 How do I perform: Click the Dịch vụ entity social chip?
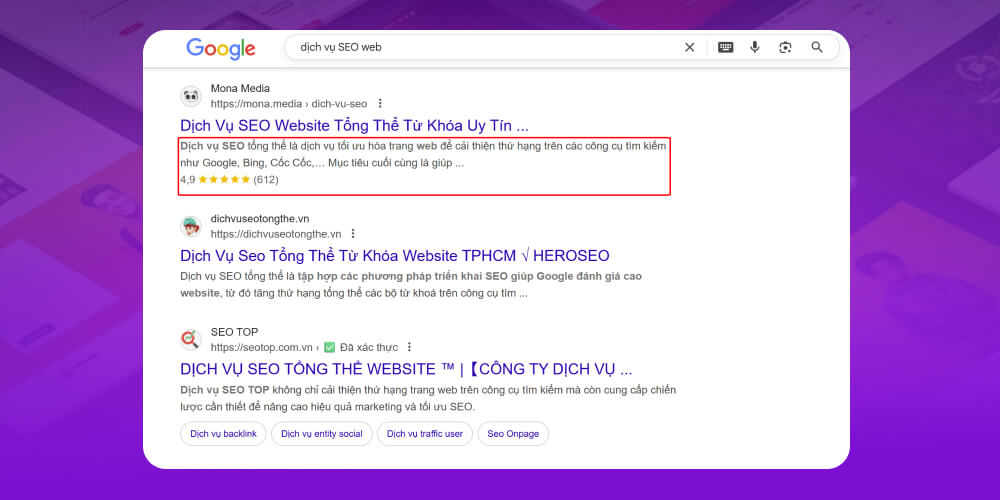(321, 434)
